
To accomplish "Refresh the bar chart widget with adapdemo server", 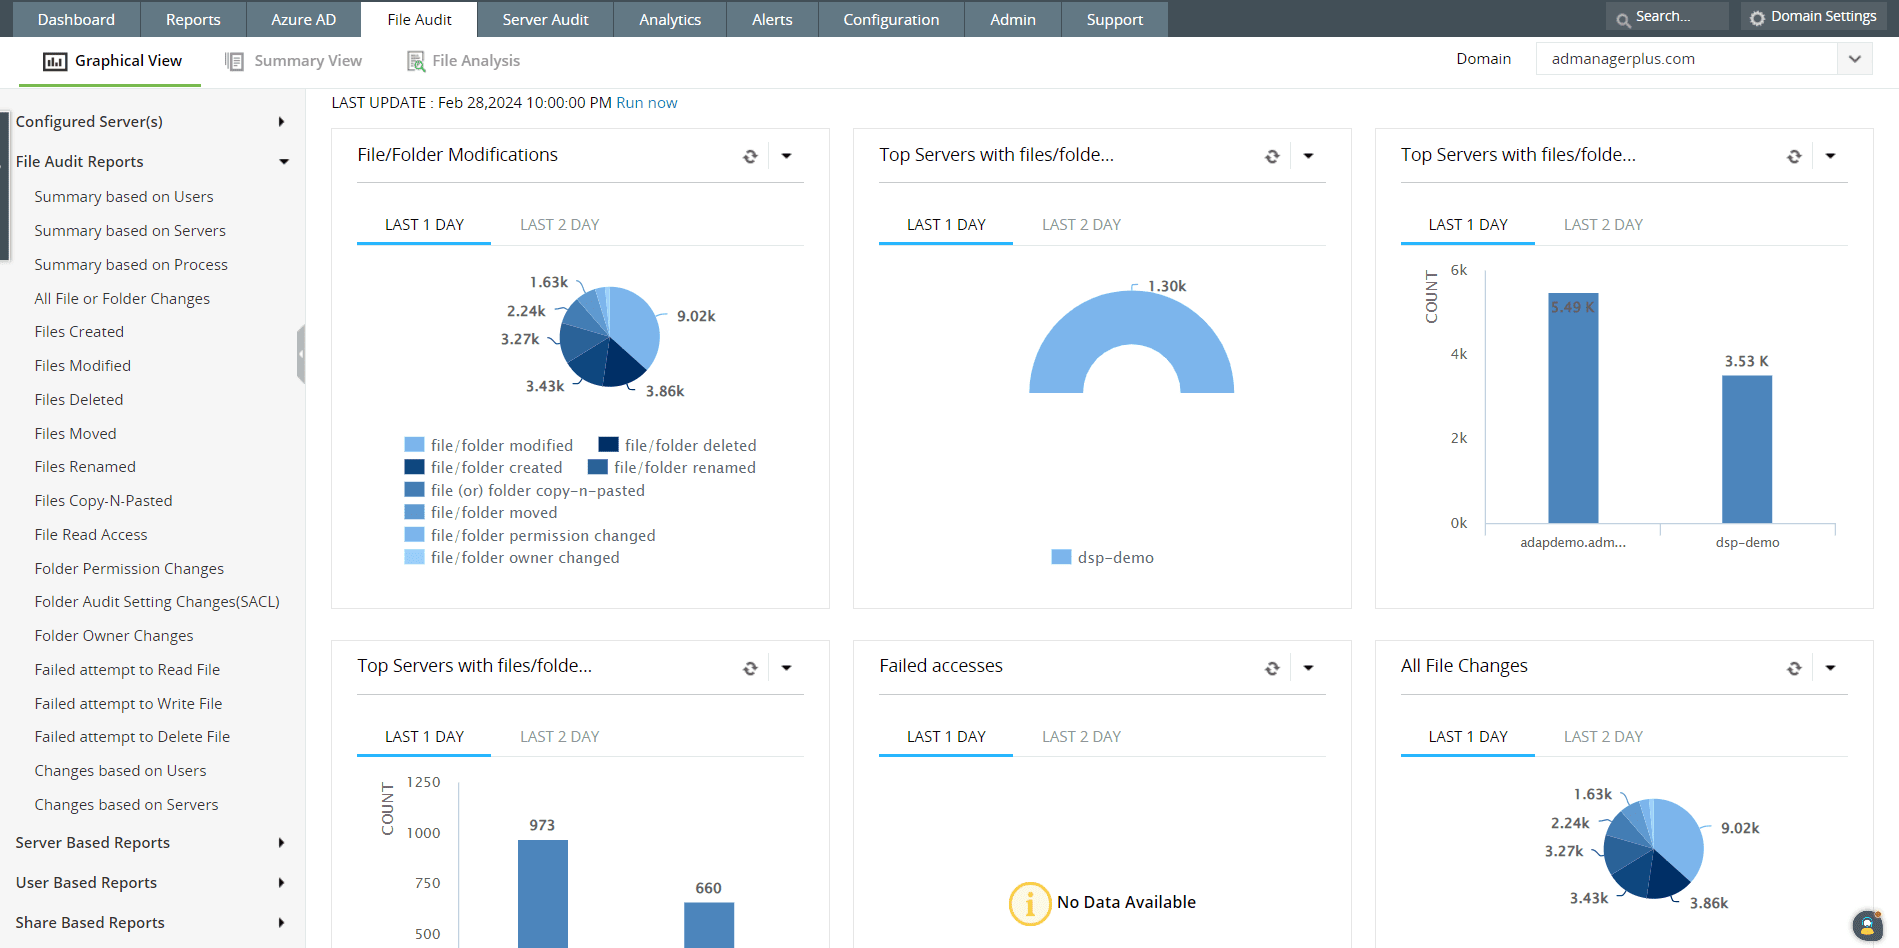I will click(1794, 156).
